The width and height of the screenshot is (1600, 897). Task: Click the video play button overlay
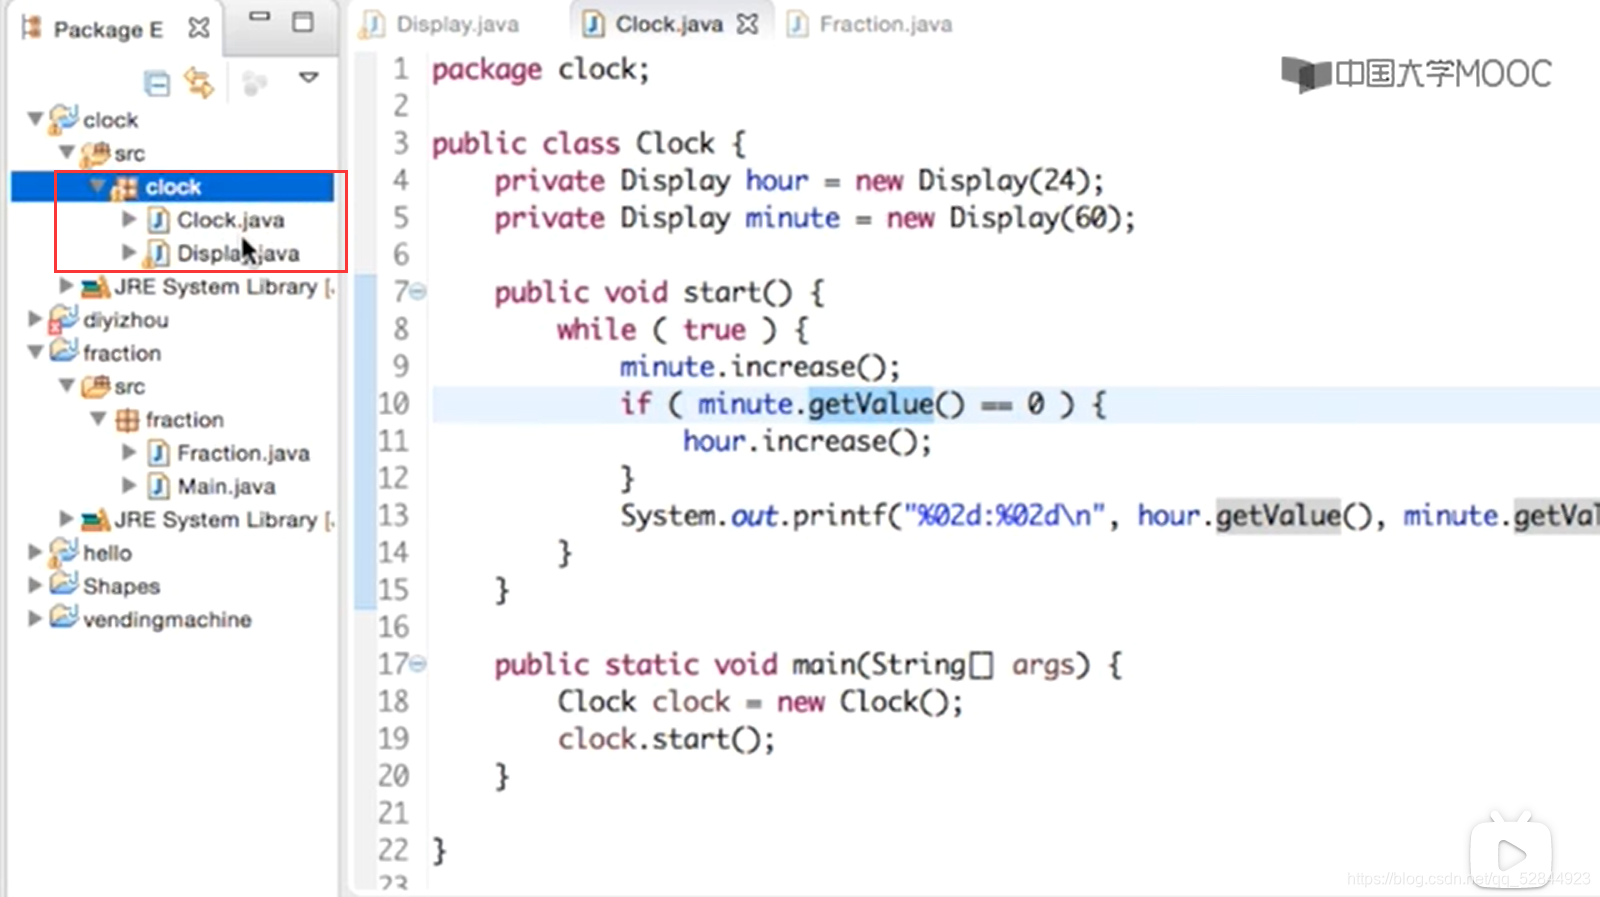pos(1511,853)
